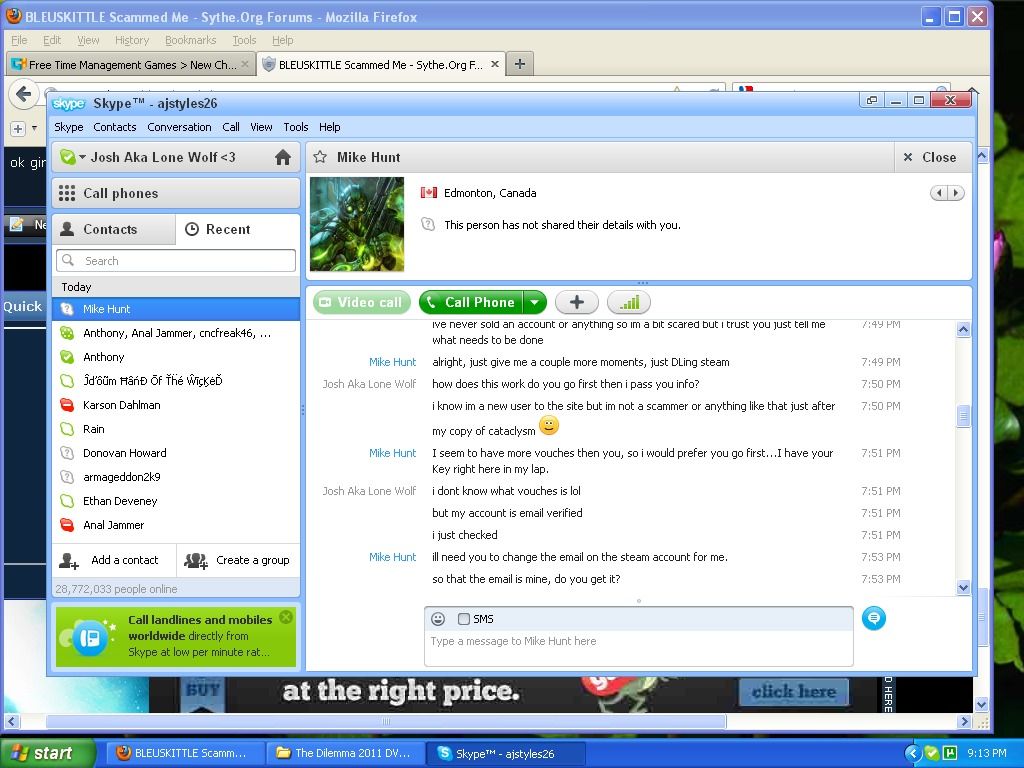This screenshot has height=768, width=1024.
Task: Click the Create a group icon
Action: point(195,560)
